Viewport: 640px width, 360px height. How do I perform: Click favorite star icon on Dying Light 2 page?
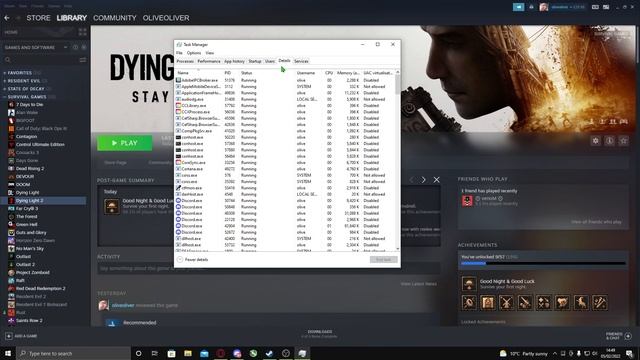(624, 141)
